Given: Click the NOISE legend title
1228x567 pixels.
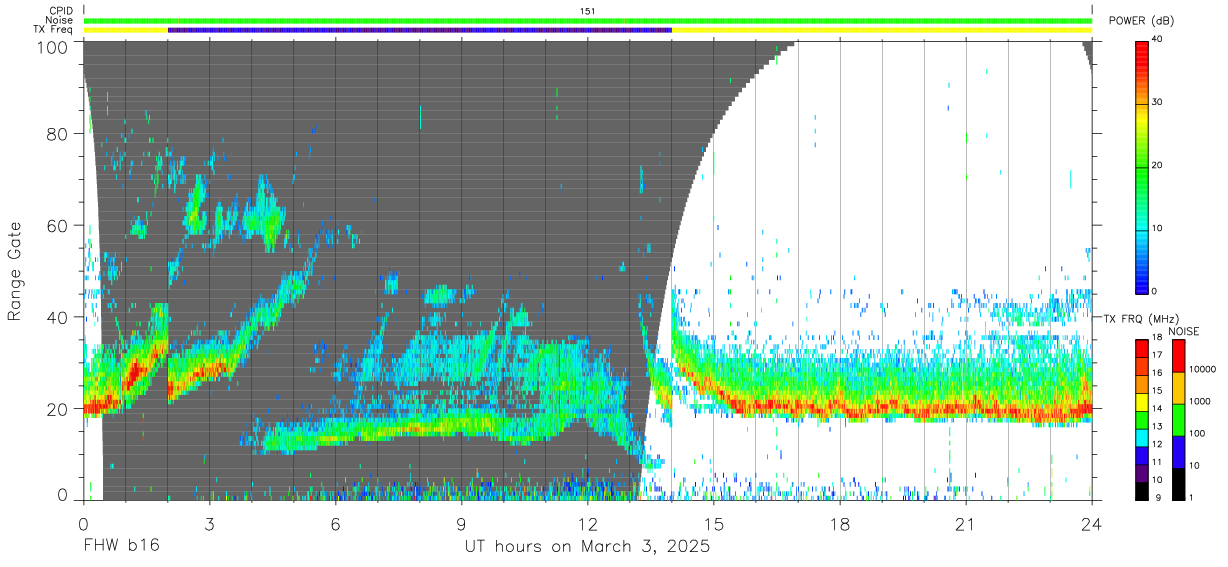Looking at the screenshot, I should [1185, 331].
